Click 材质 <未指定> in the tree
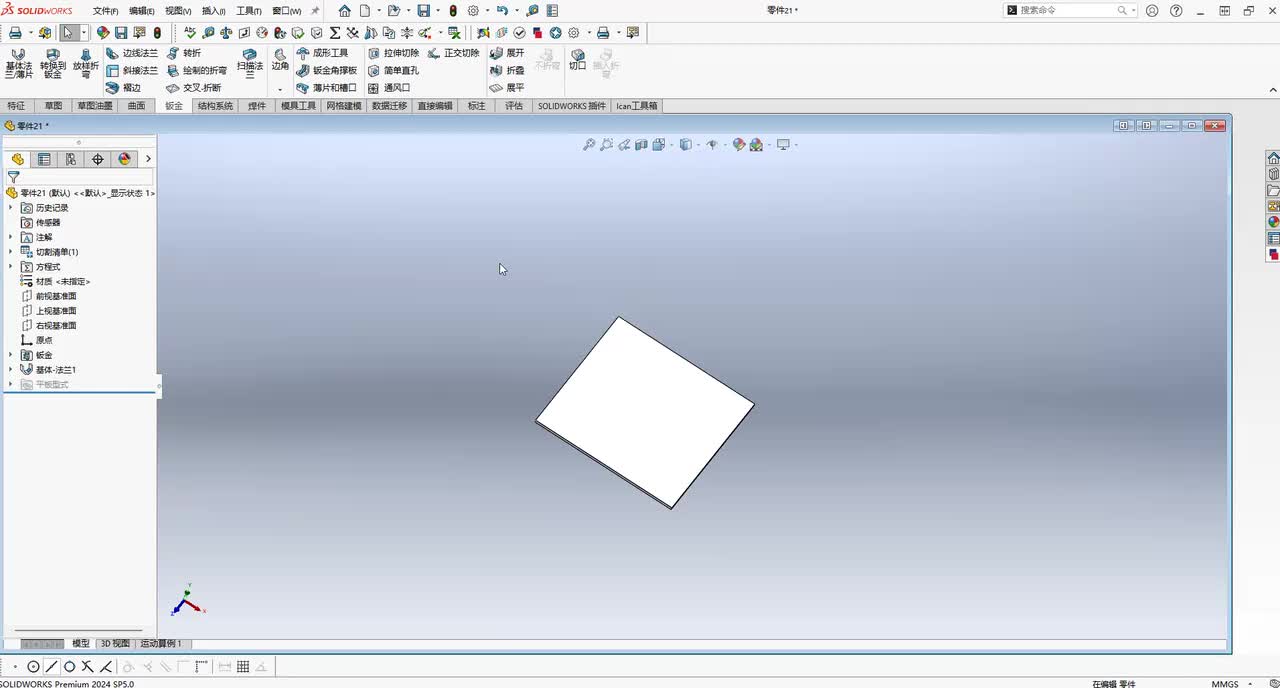This screenshot has width=1280, height=688. point(55,282)
